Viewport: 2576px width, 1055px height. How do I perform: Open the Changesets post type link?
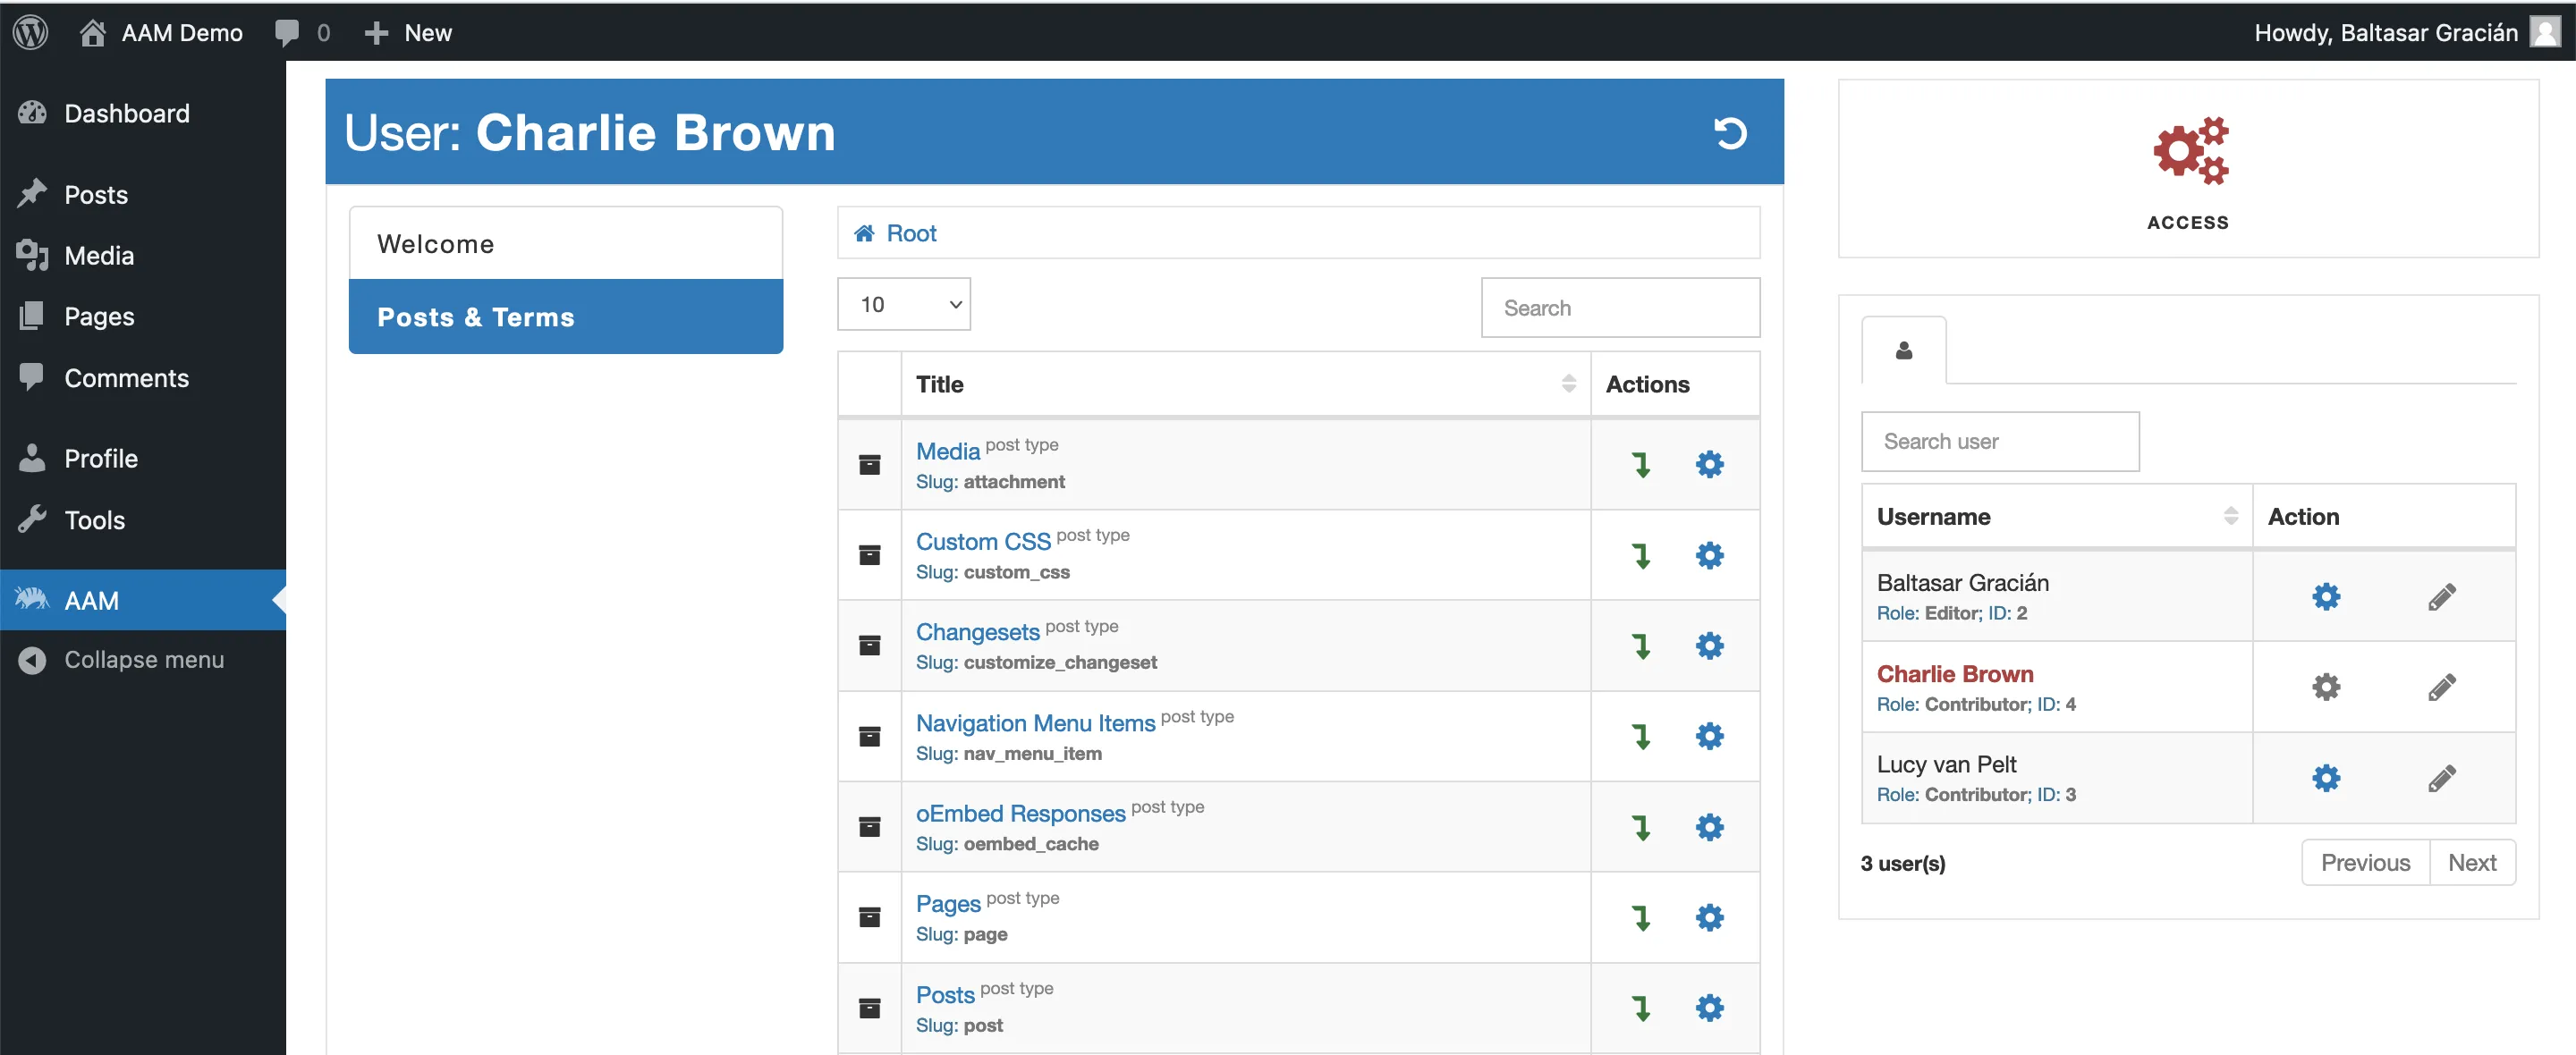pyautogui.click(x=977, y=632)
